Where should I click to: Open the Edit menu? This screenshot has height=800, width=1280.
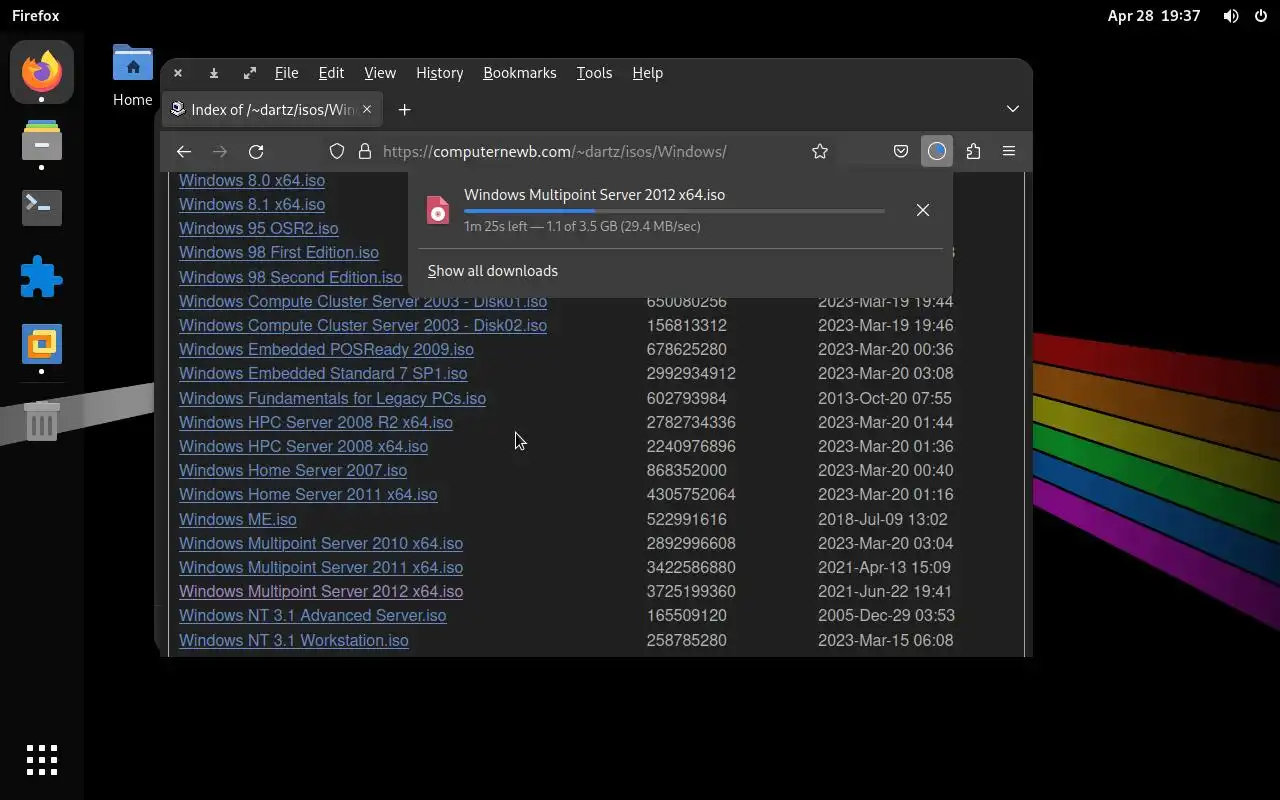331,73
